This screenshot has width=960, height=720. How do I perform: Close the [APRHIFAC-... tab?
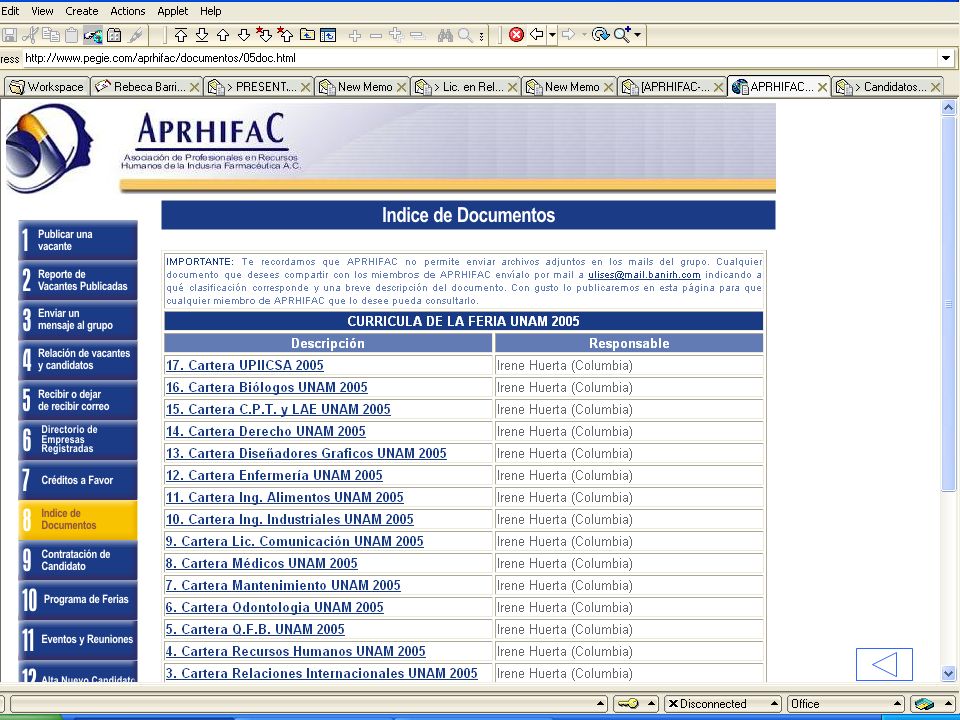click(718, 88)
